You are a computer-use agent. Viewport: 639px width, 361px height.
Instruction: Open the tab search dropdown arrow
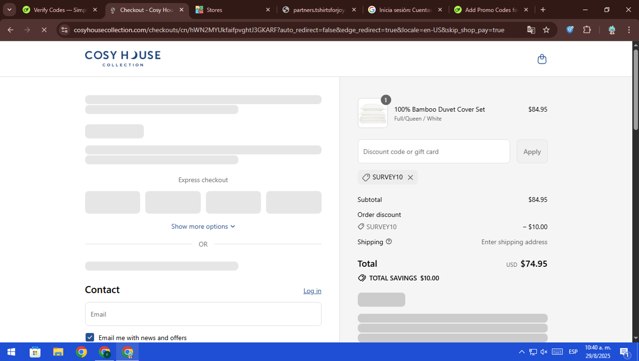click(x=9, y=10)
